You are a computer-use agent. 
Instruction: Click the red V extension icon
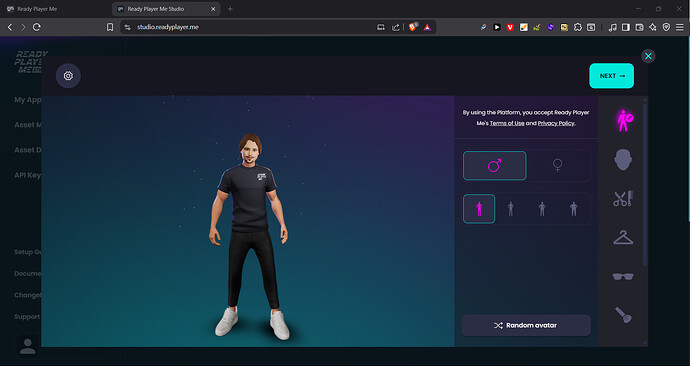[510, 27]
